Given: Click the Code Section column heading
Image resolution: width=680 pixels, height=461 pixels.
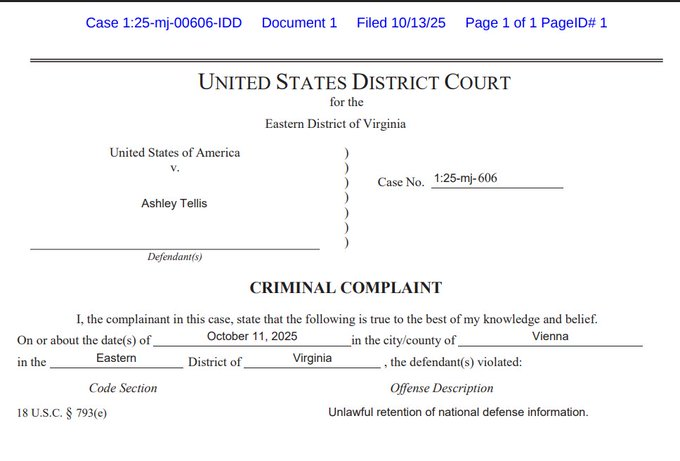Looking at the screenshot, I should tap(123, 388).
